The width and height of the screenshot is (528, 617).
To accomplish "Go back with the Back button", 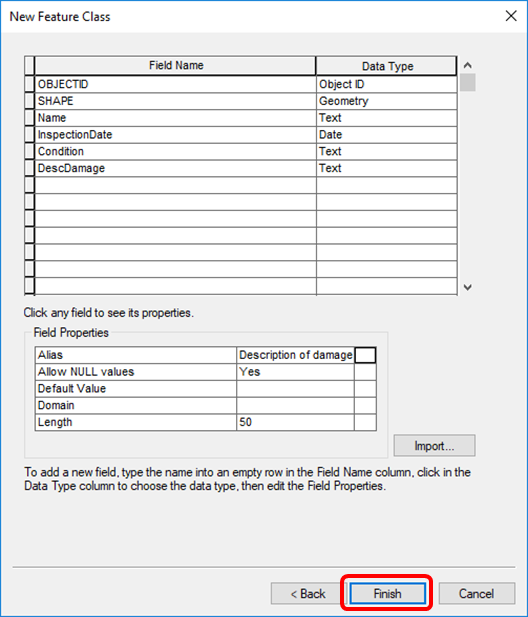I will pos(307,593).
